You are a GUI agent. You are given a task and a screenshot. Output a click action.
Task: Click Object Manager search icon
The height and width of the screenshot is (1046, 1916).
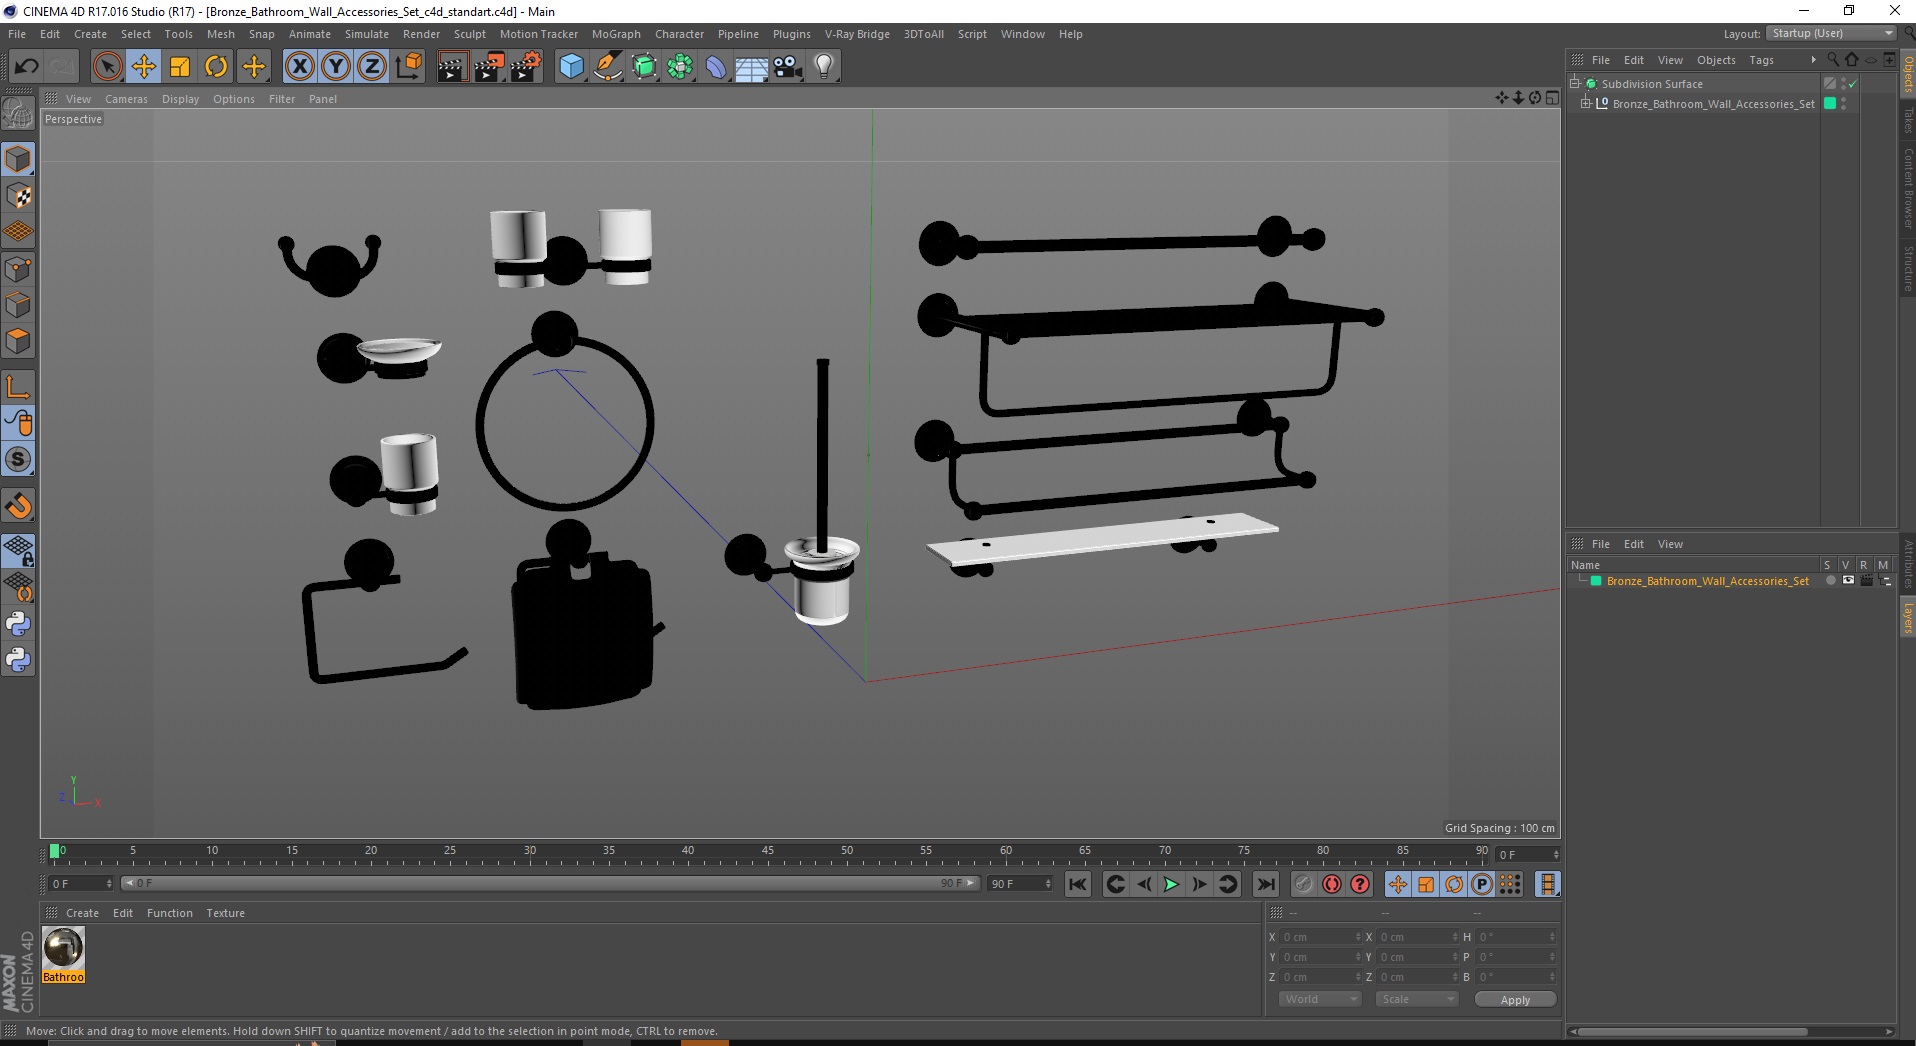(1833, 60)
